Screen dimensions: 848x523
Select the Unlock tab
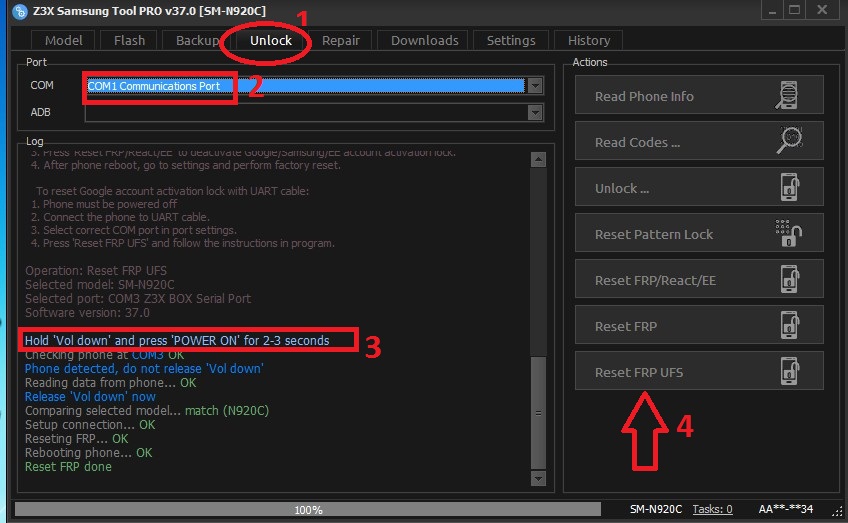(271, 41)
